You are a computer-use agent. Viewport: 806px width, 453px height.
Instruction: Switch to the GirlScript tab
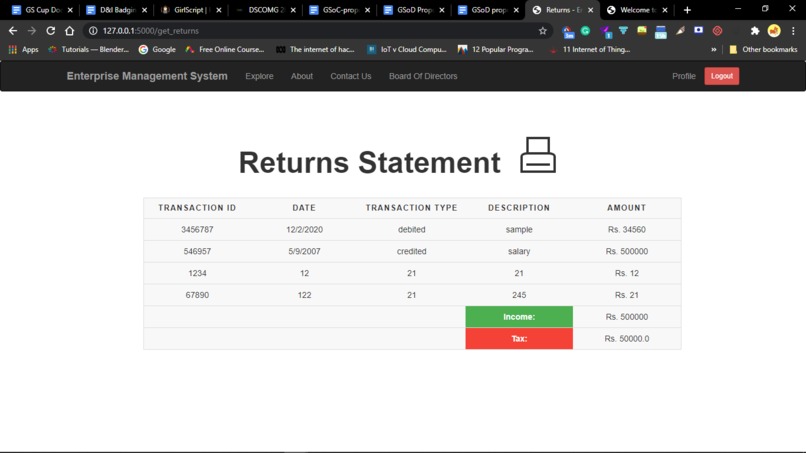(x=191, y=10)
